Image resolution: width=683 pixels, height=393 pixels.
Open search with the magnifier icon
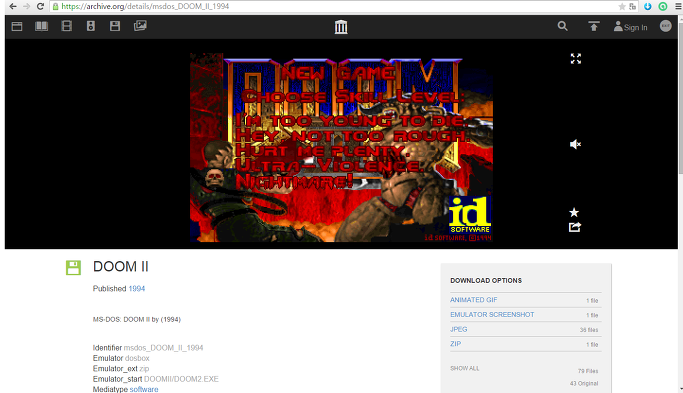click(x=562, y=26)
